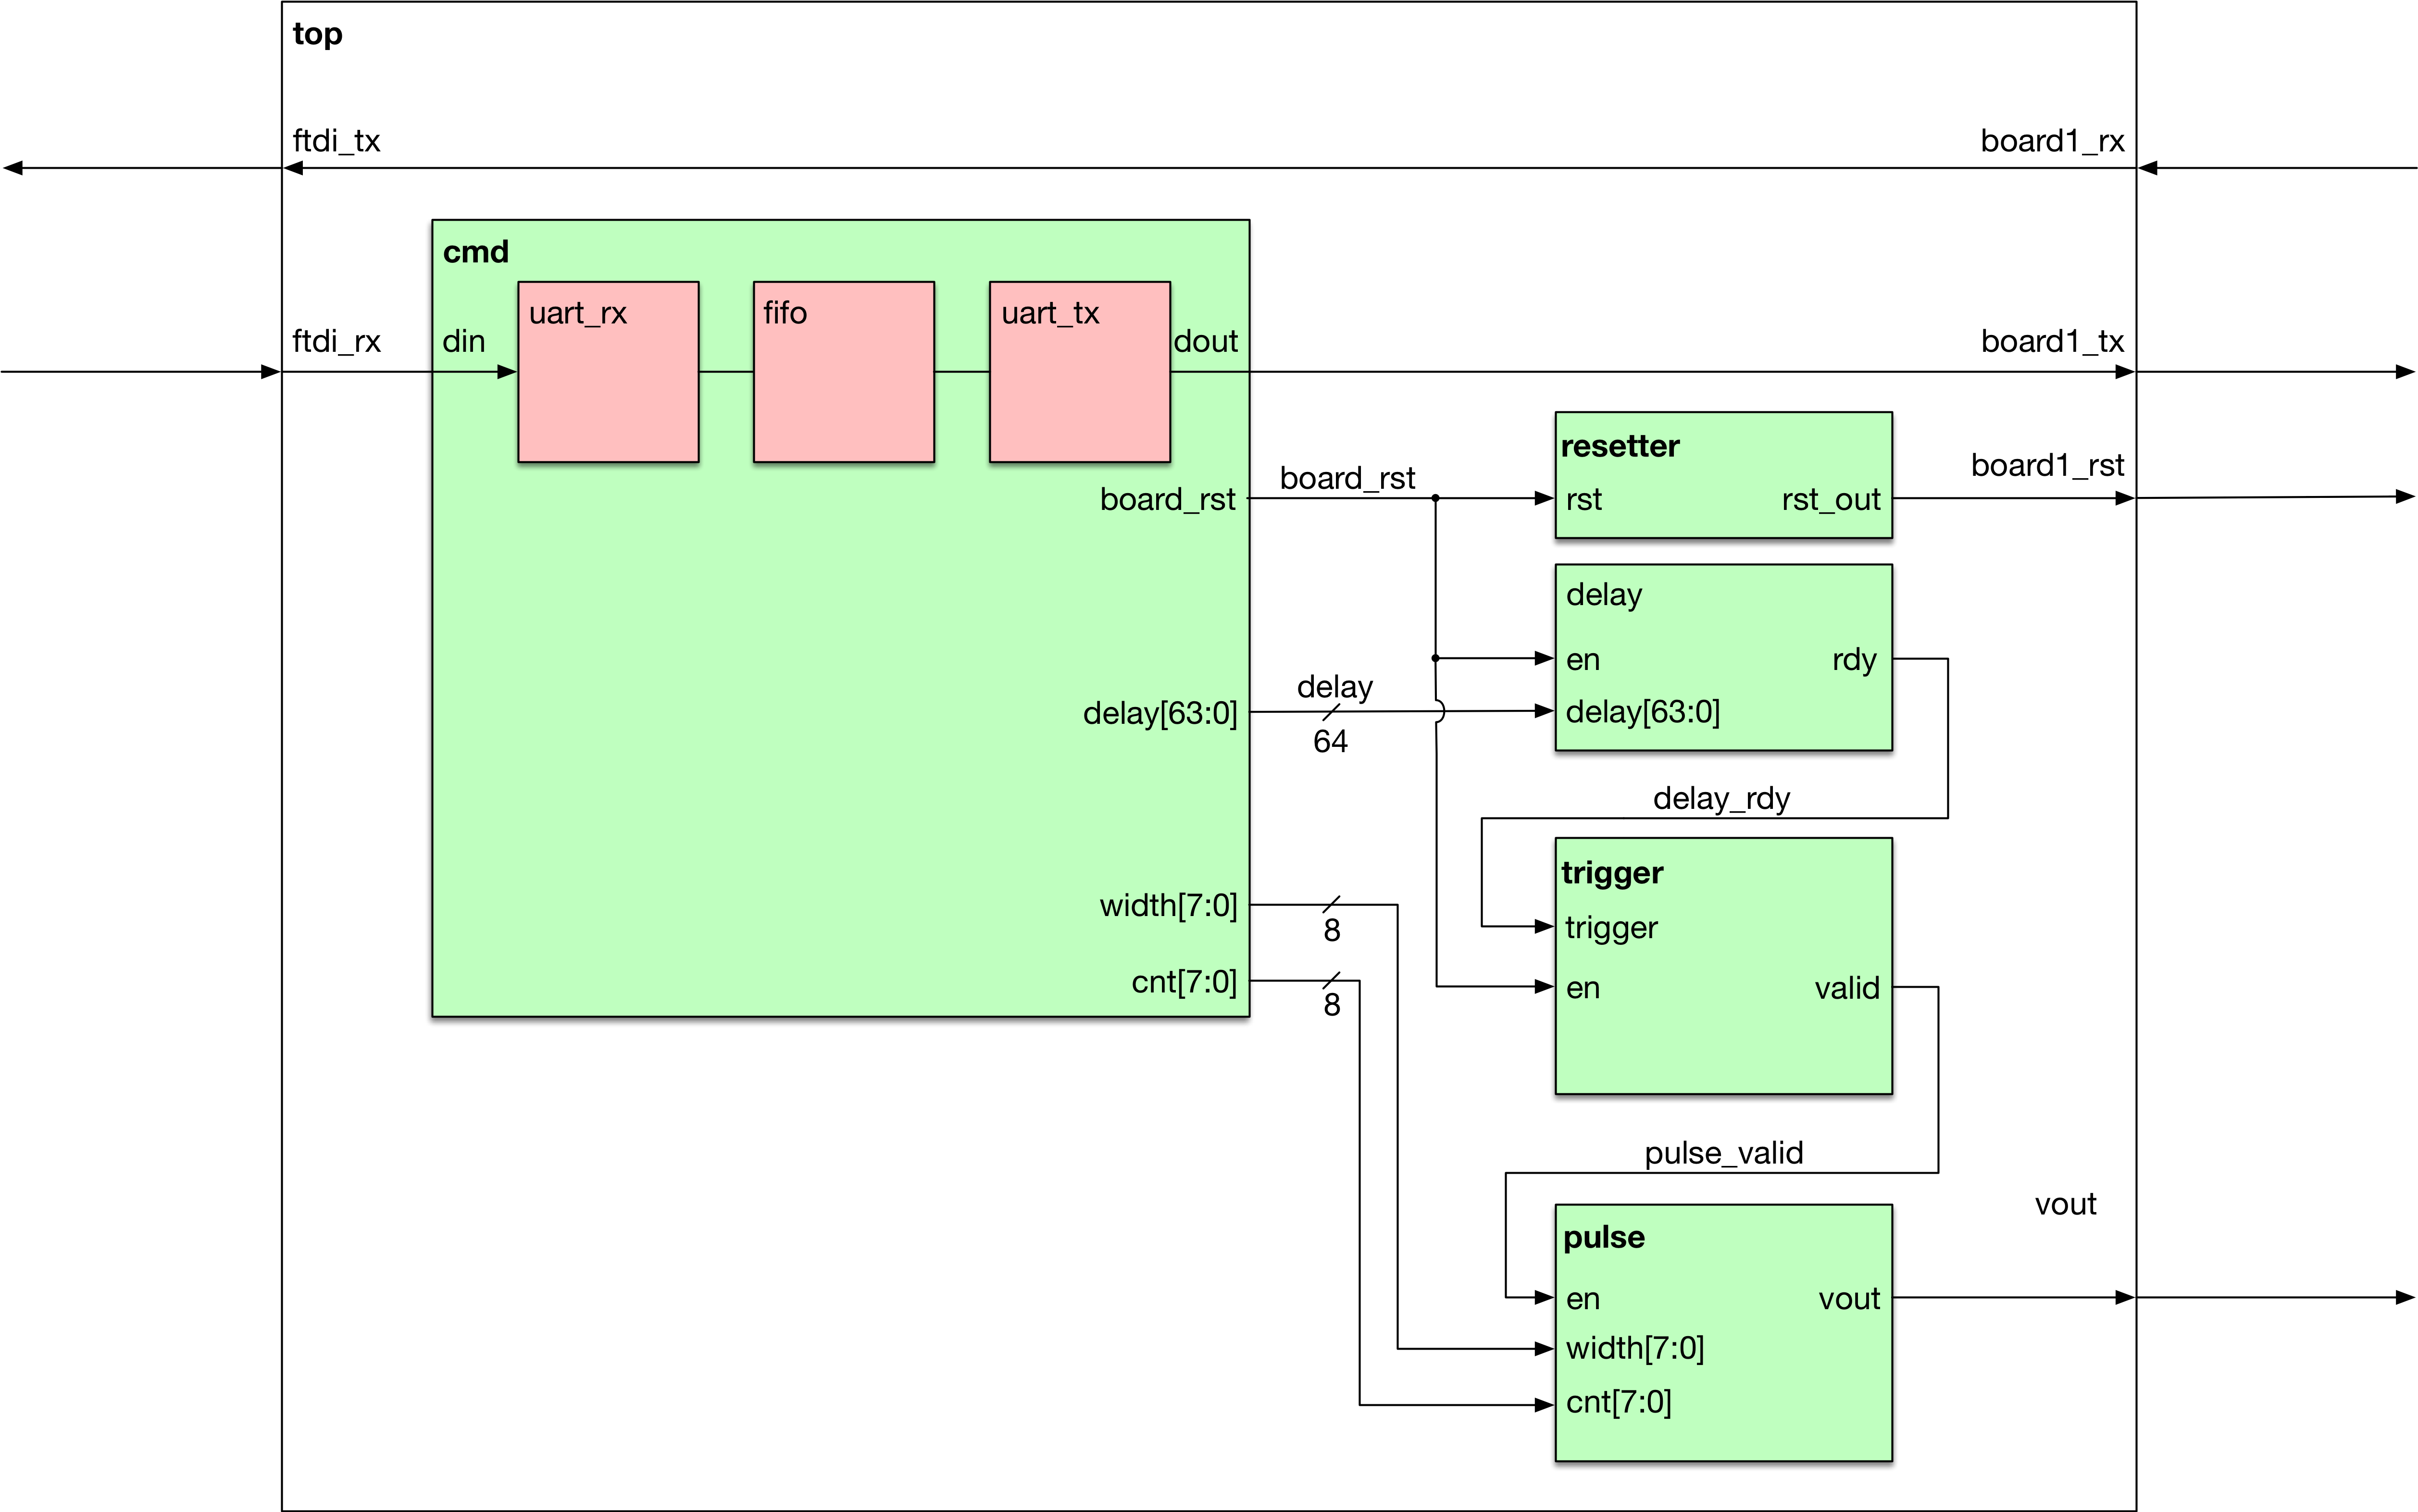2418x1512 pixels.
Task: Toggle the en input on the delay block
Action: pos(1585,659)
